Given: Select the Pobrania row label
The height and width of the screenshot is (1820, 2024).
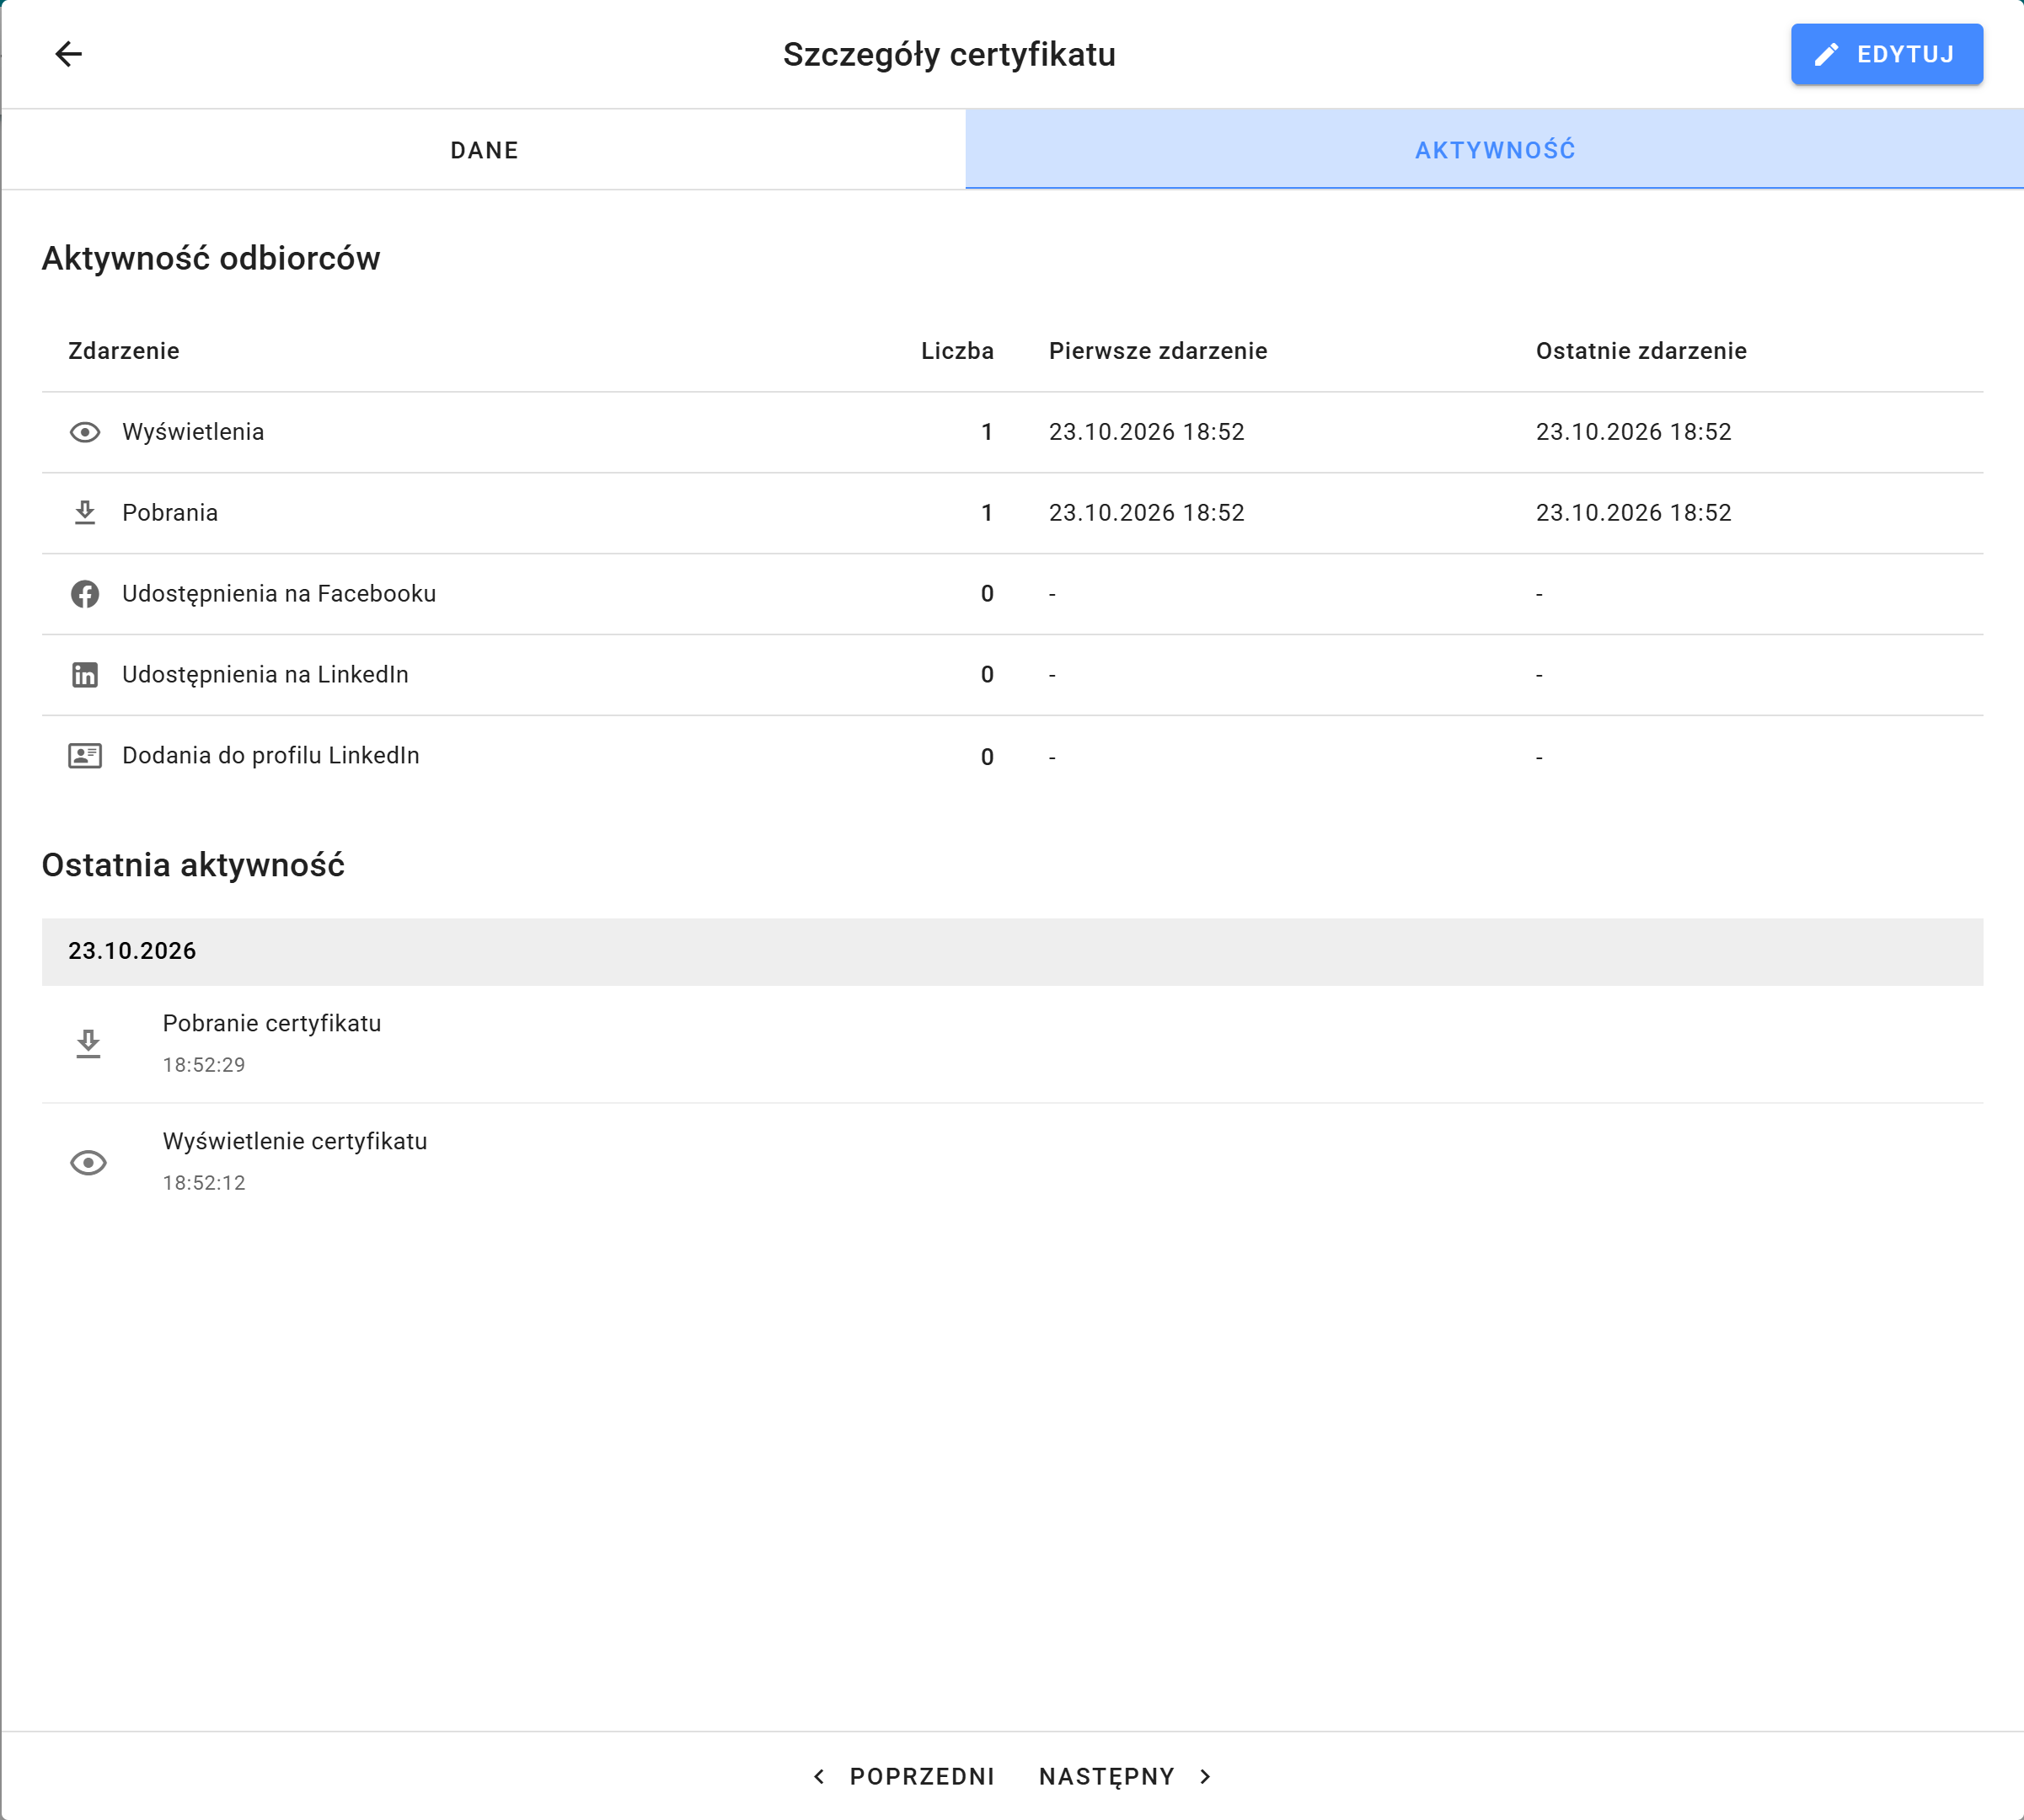Looking at the screenshot, I should pos(170,513).
